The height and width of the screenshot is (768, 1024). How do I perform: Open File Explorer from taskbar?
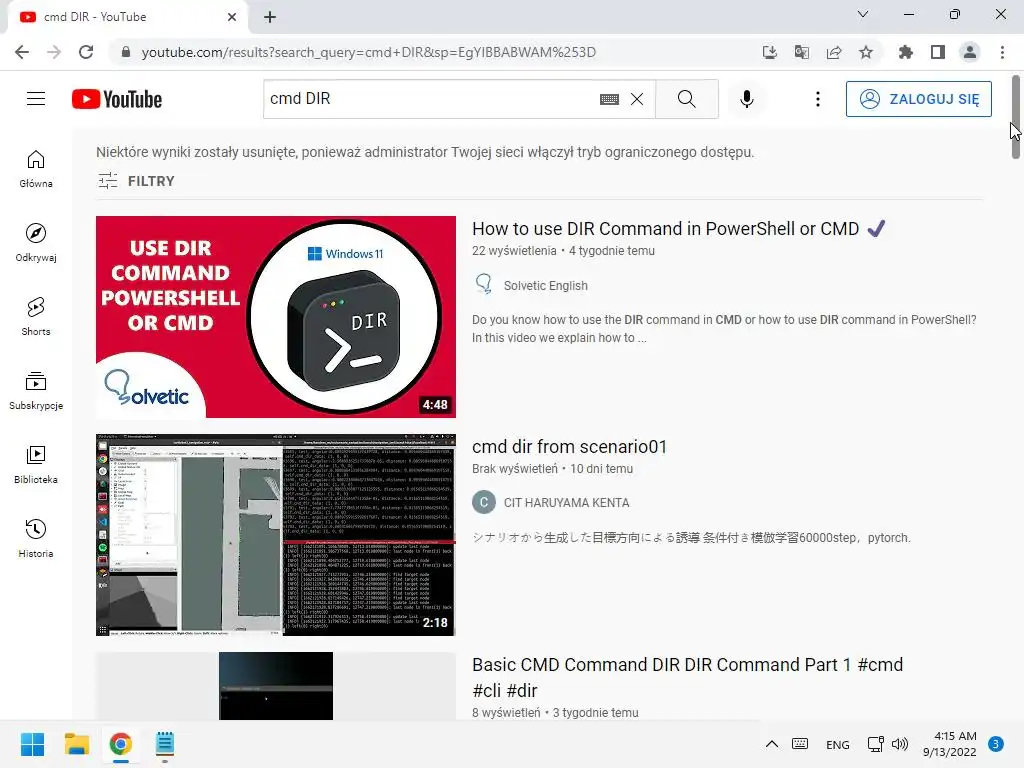(x=76, y=744)
